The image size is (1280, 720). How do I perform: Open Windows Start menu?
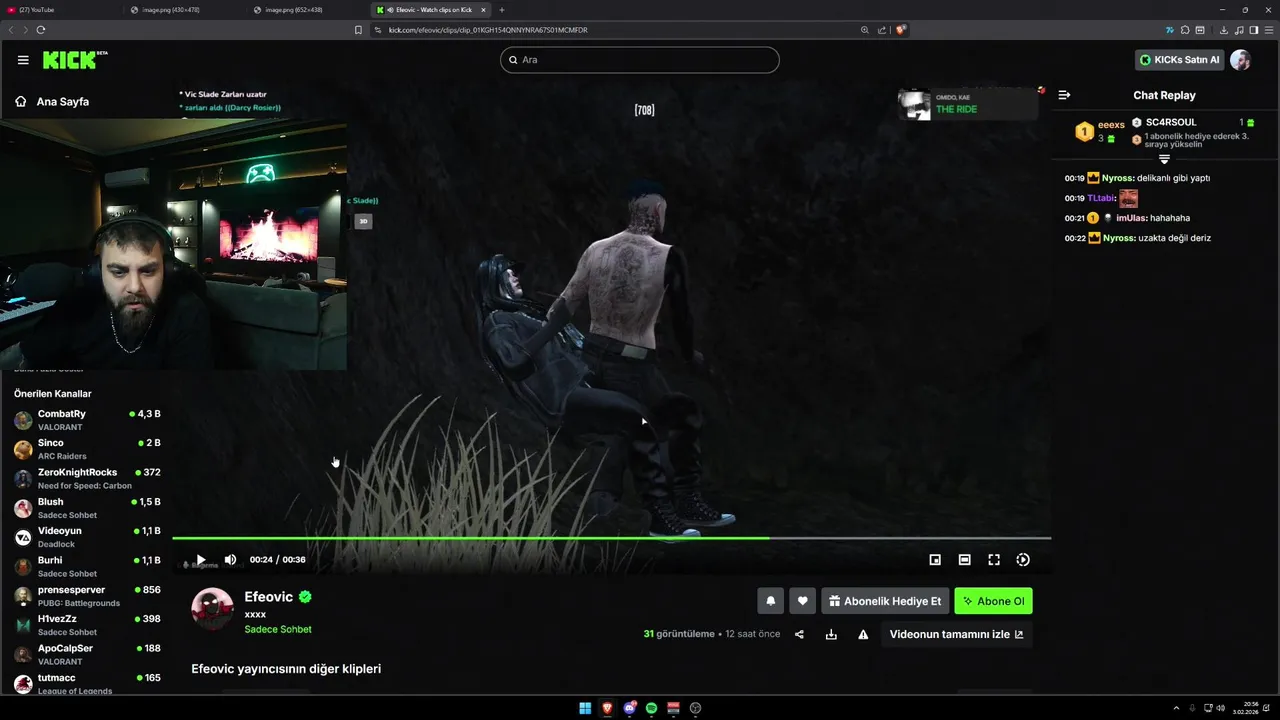click(585, 708)
